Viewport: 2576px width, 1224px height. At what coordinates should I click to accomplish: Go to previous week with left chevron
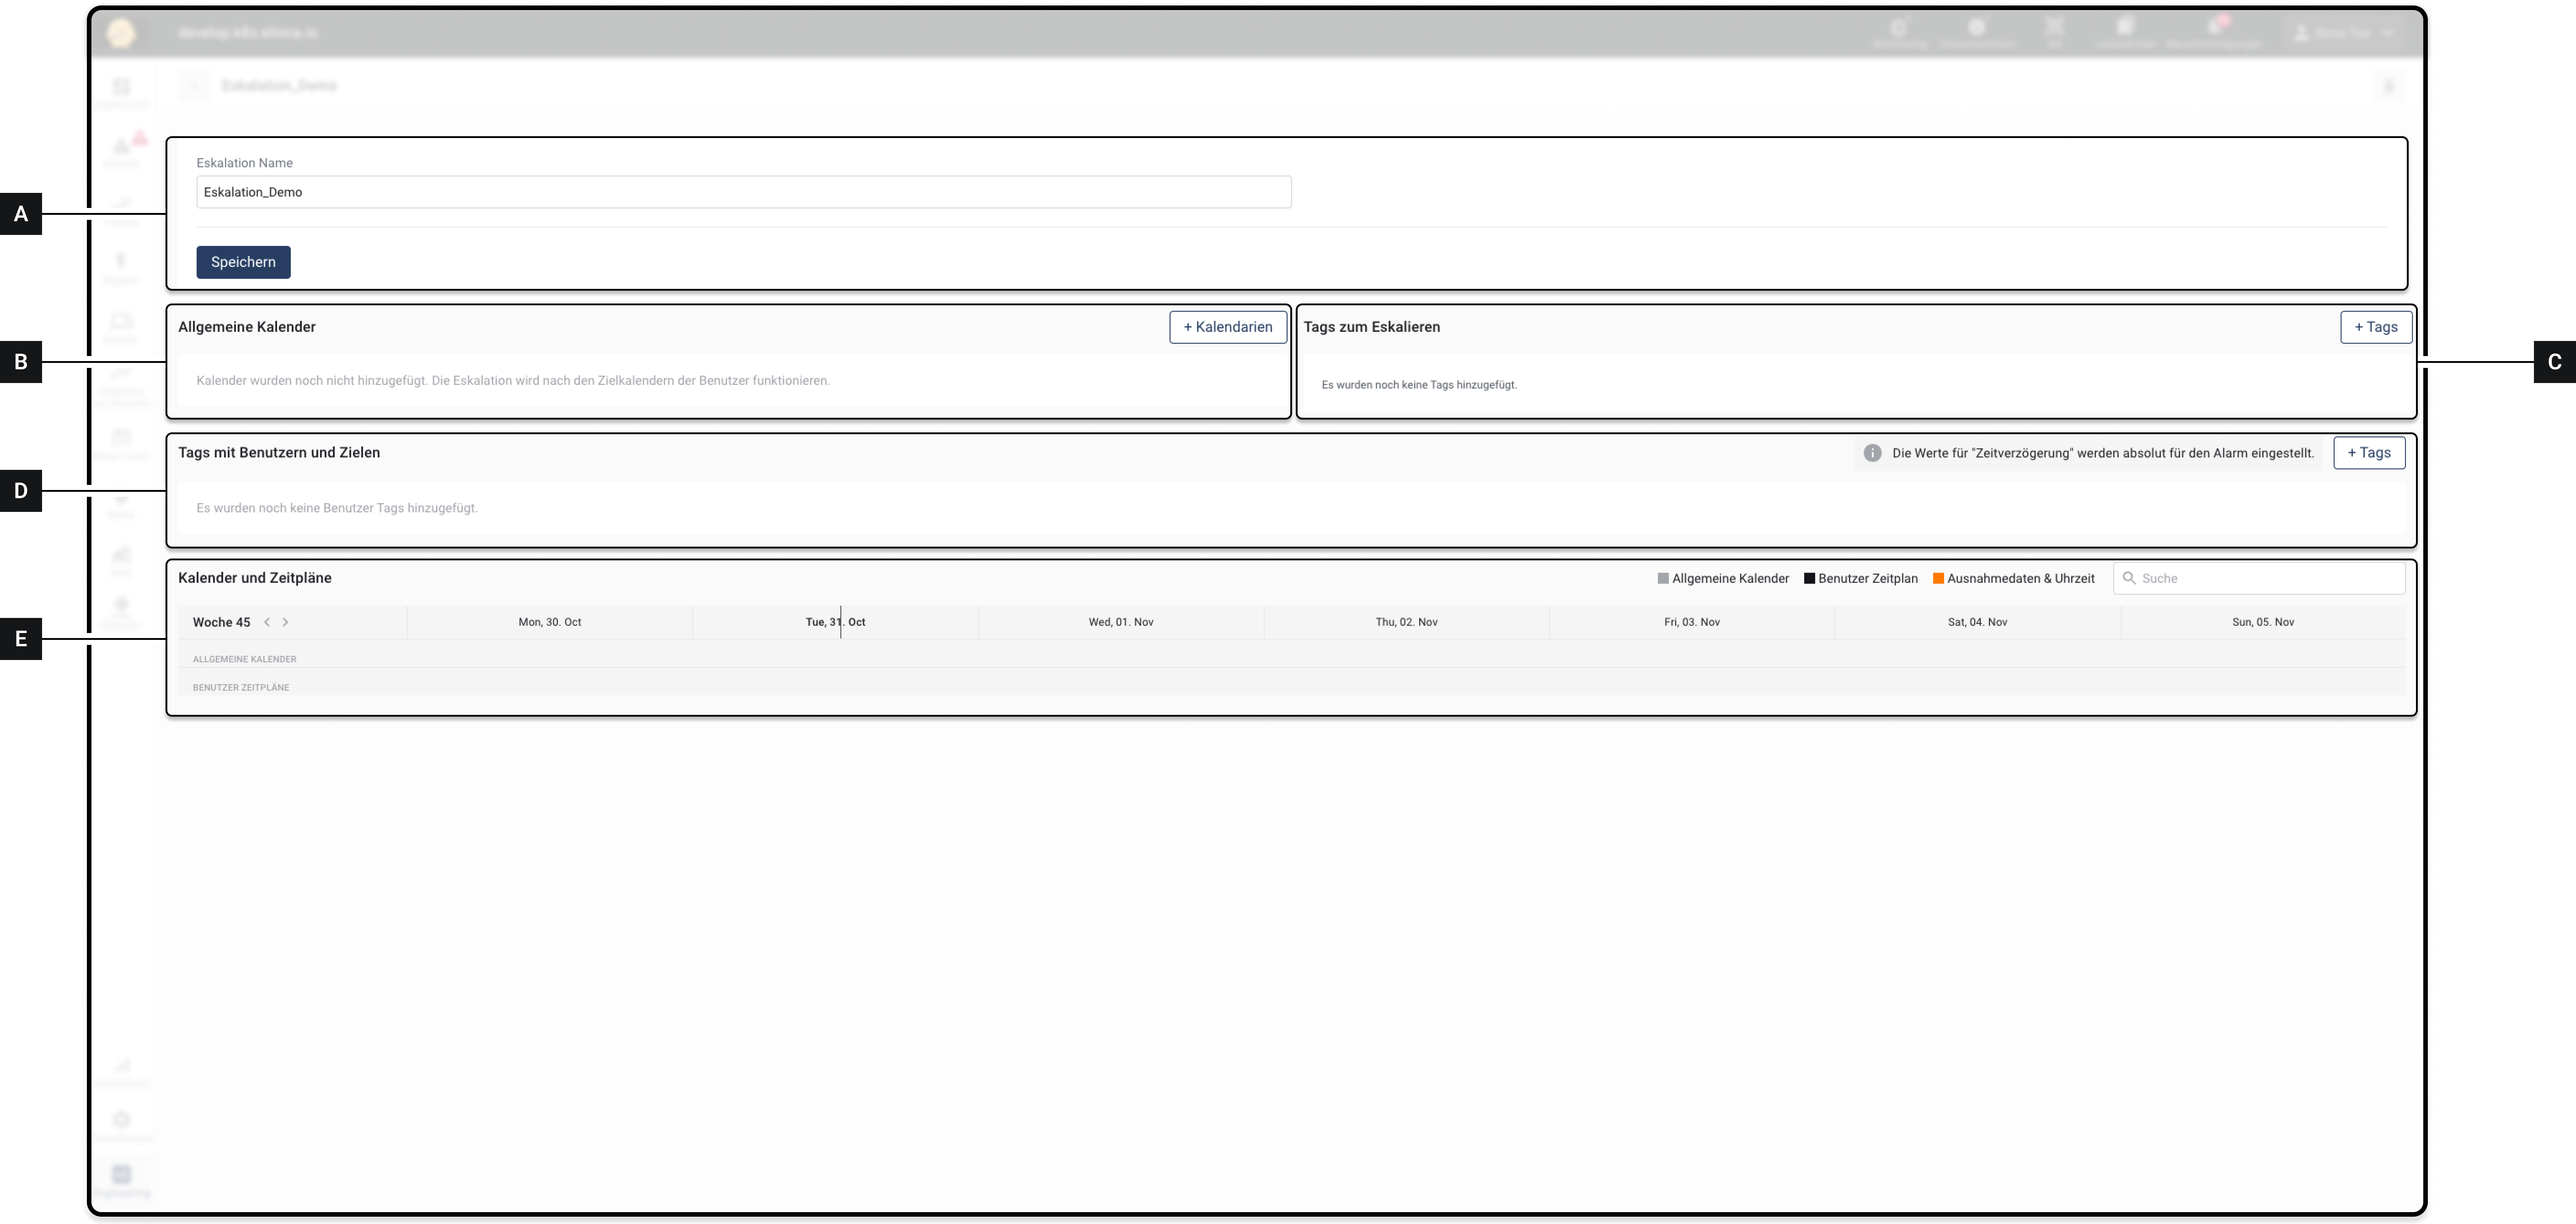tap(267, 622)
